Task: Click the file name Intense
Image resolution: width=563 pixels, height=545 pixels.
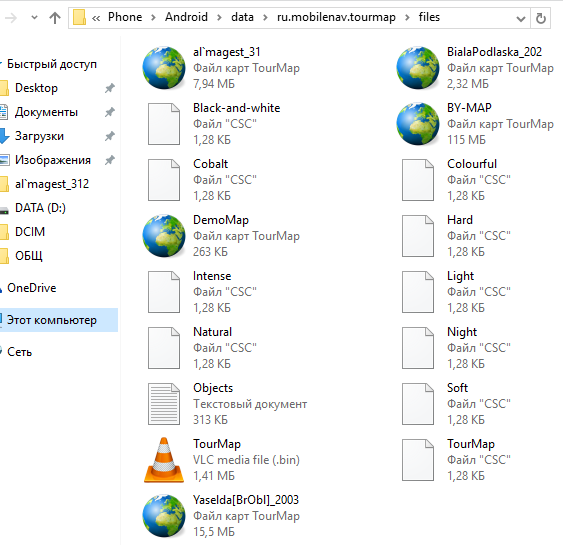Action: click(212, 276)
